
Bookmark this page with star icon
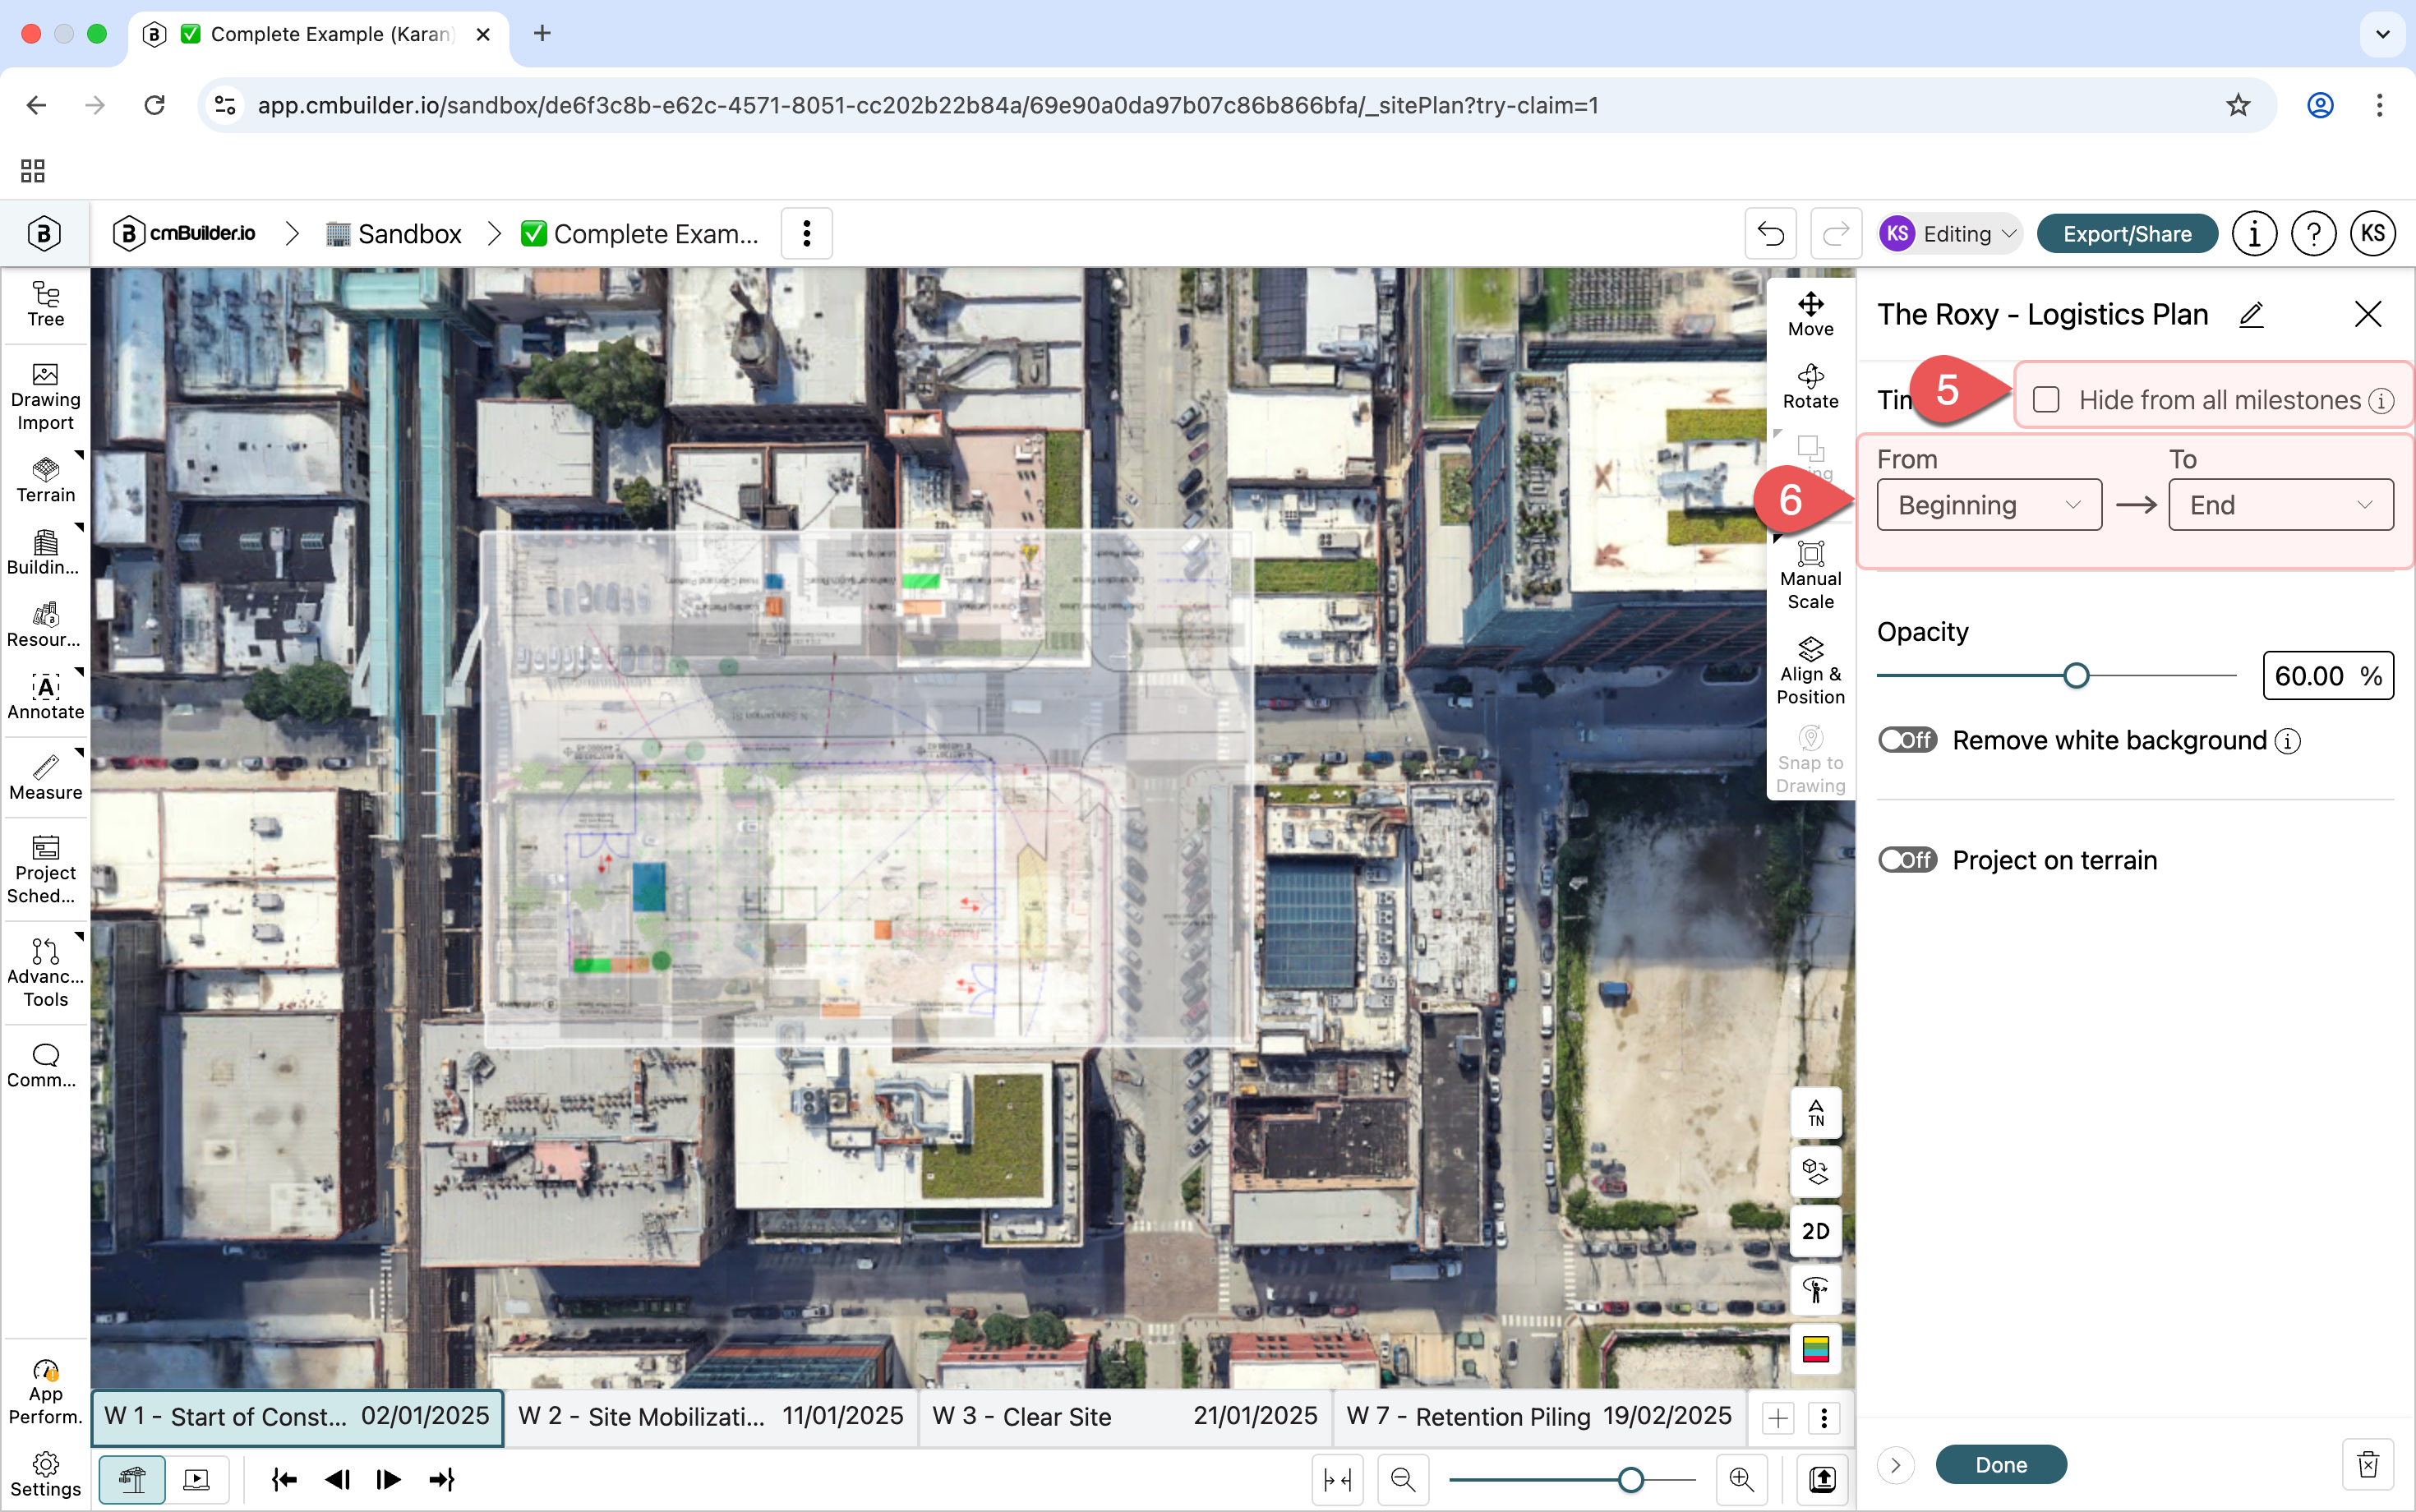(2238, 105)
